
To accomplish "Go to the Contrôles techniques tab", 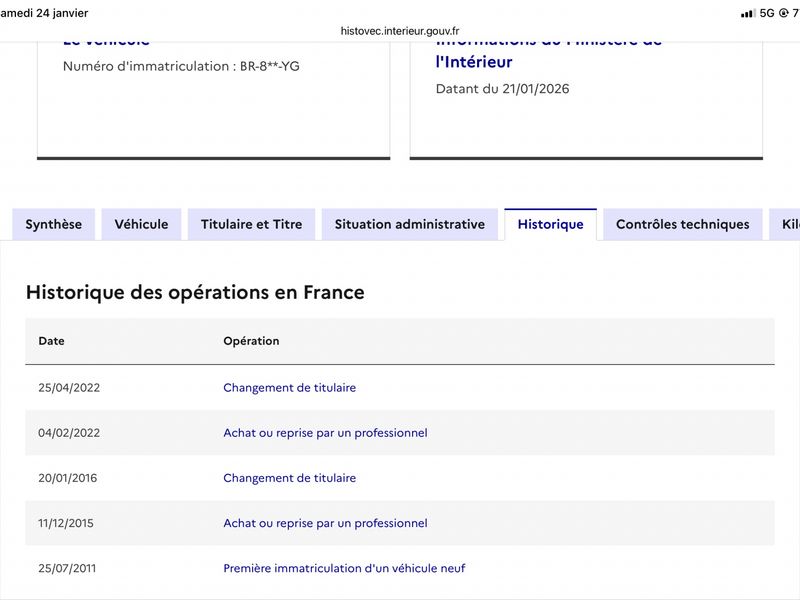I will click(x=683, y=224).
